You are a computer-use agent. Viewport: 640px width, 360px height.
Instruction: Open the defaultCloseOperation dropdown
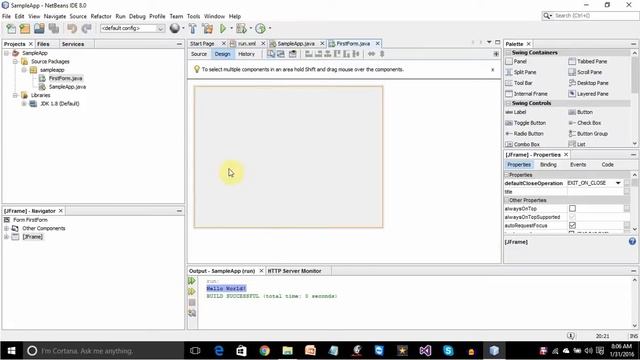pos(618,183)
